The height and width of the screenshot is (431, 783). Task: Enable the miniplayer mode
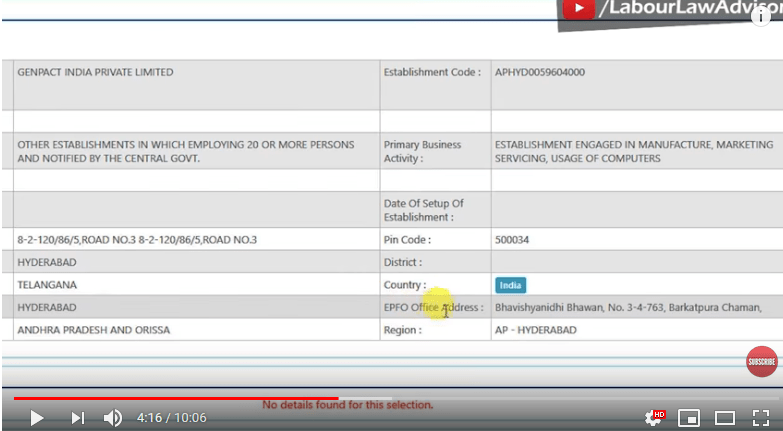(688, 418)
